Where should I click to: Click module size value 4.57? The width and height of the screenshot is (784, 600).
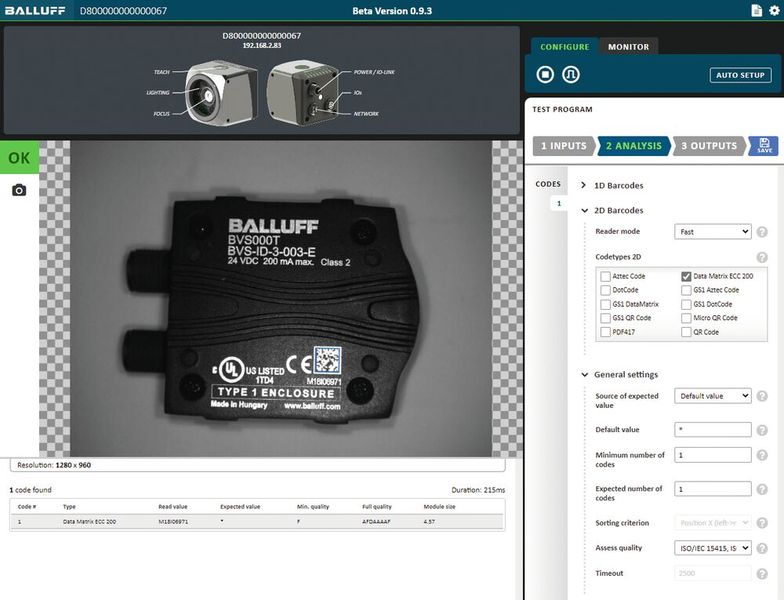point(429,522)
